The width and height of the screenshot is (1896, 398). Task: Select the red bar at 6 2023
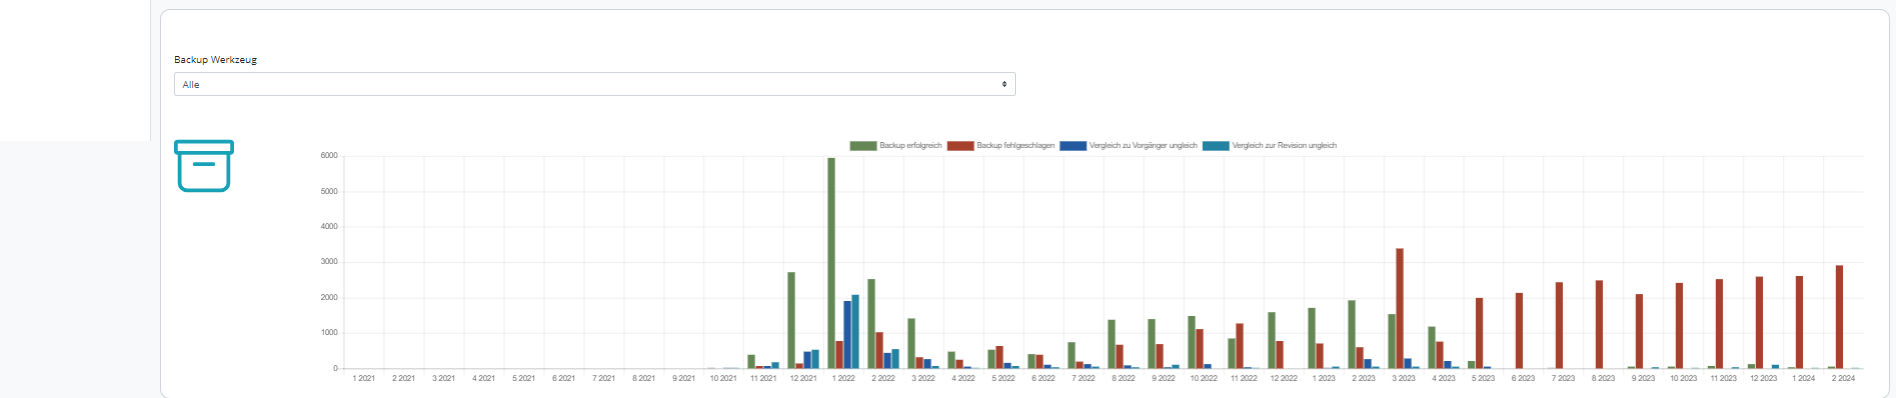[1520, 331]
